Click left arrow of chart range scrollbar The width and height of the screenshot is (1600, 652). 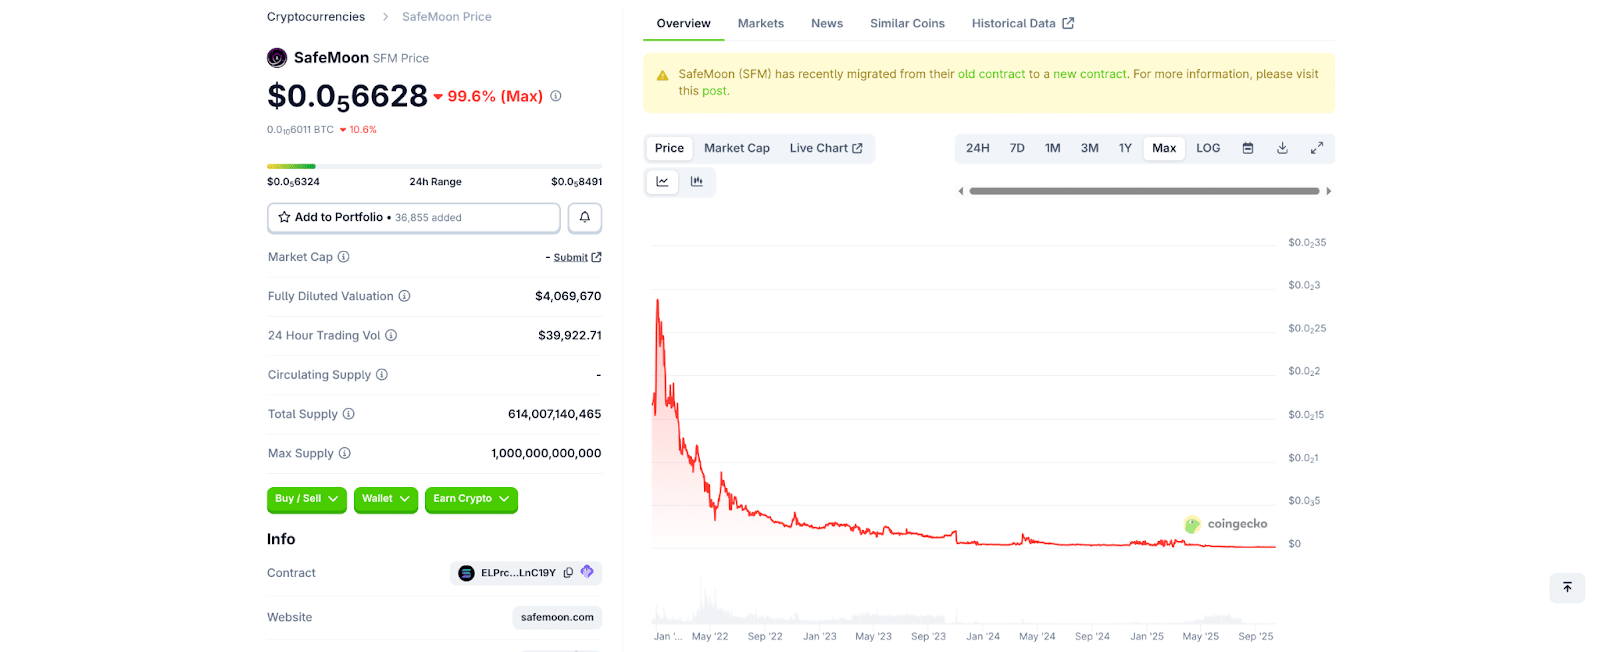pos(961,191)
